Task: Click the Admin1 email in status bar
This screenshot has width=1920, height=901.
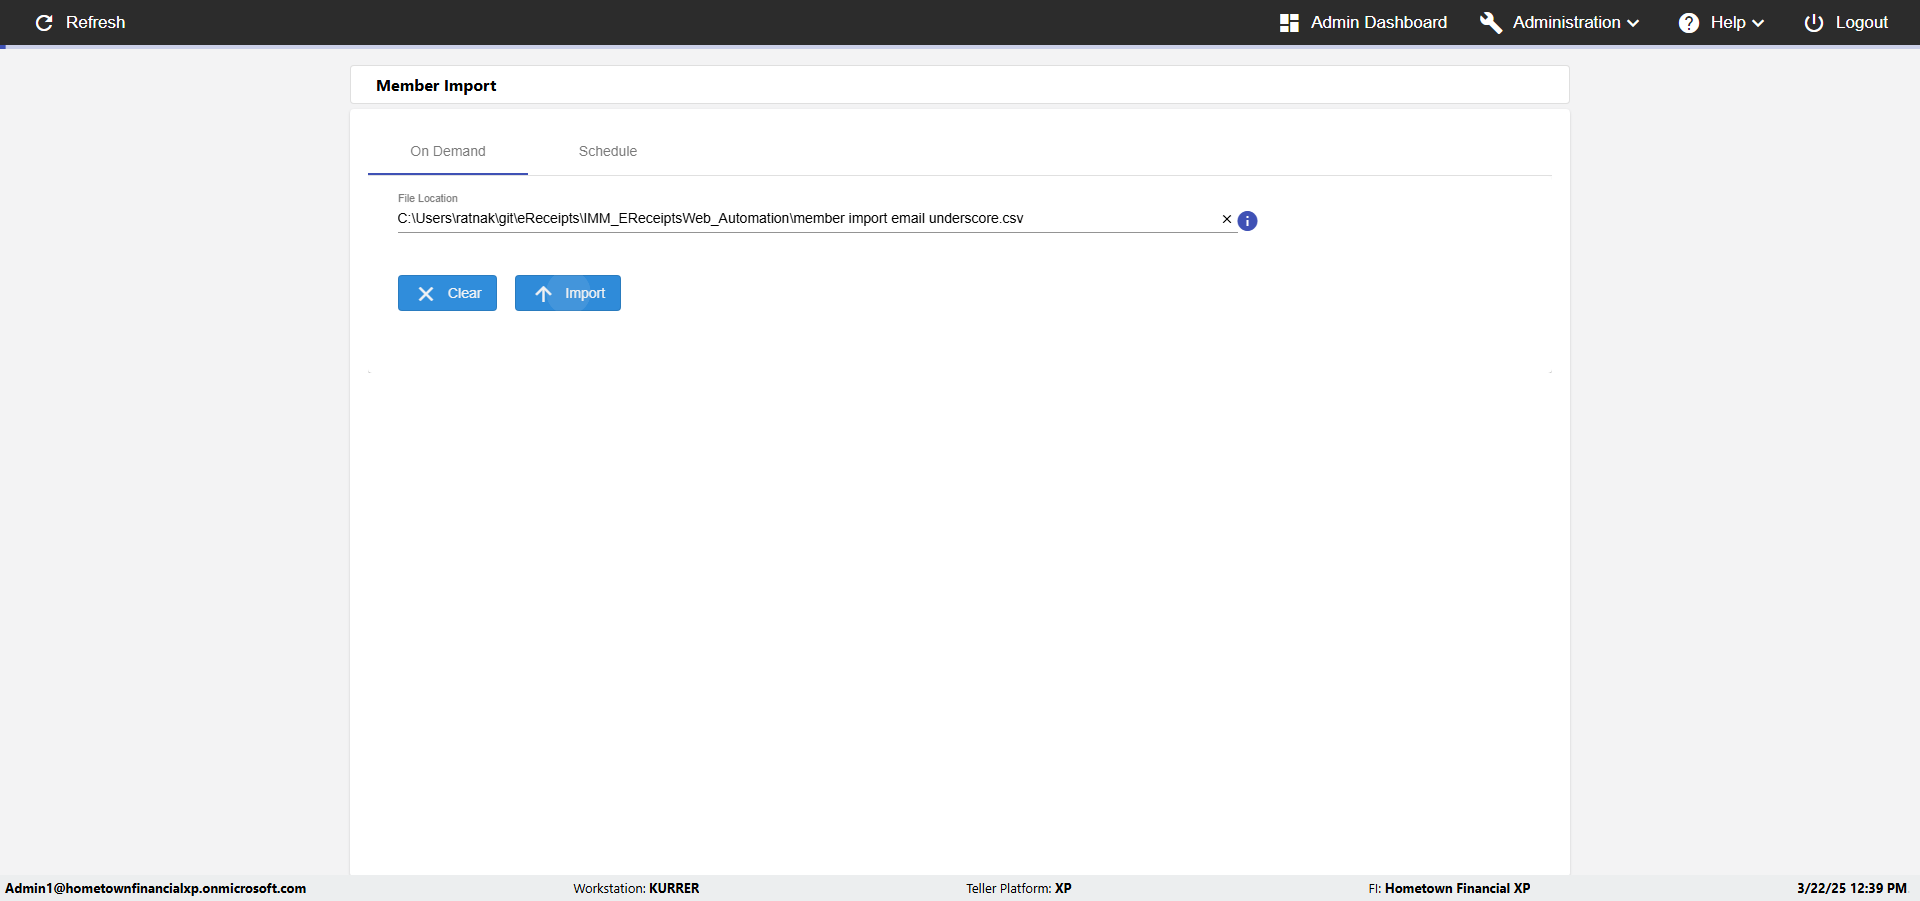Action: [156, 888]
